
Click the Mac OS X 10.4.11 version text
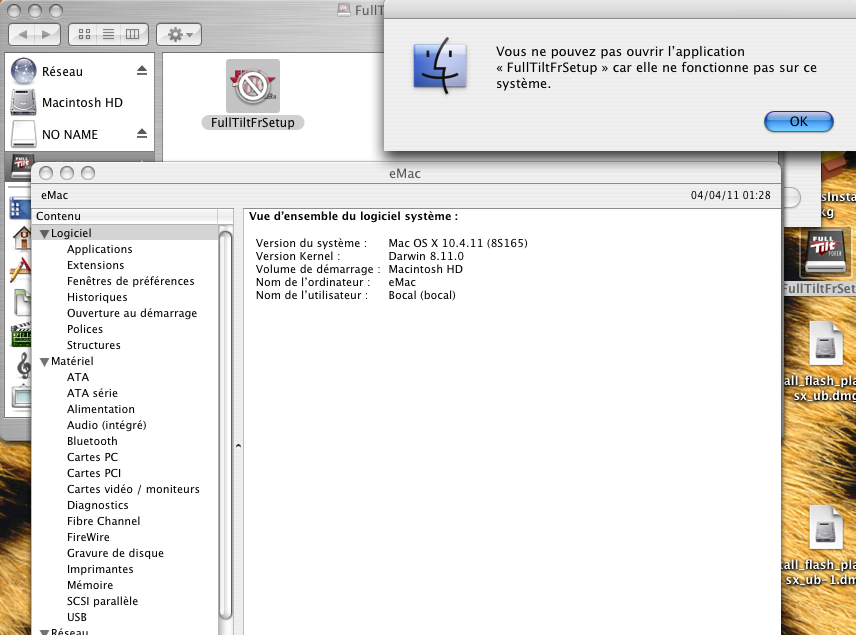tap(458, 243)
